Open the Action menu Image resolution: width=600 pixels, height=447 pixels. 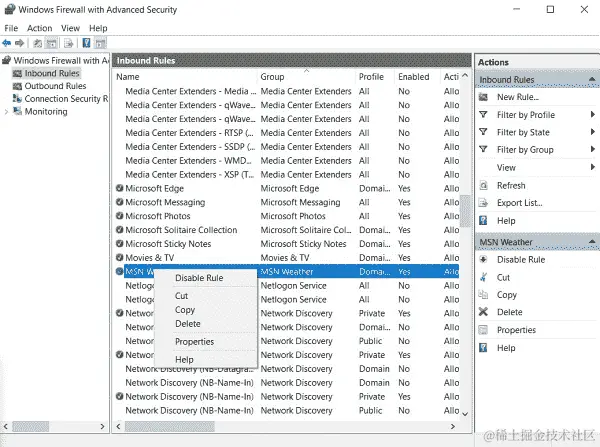pos(39,28)
